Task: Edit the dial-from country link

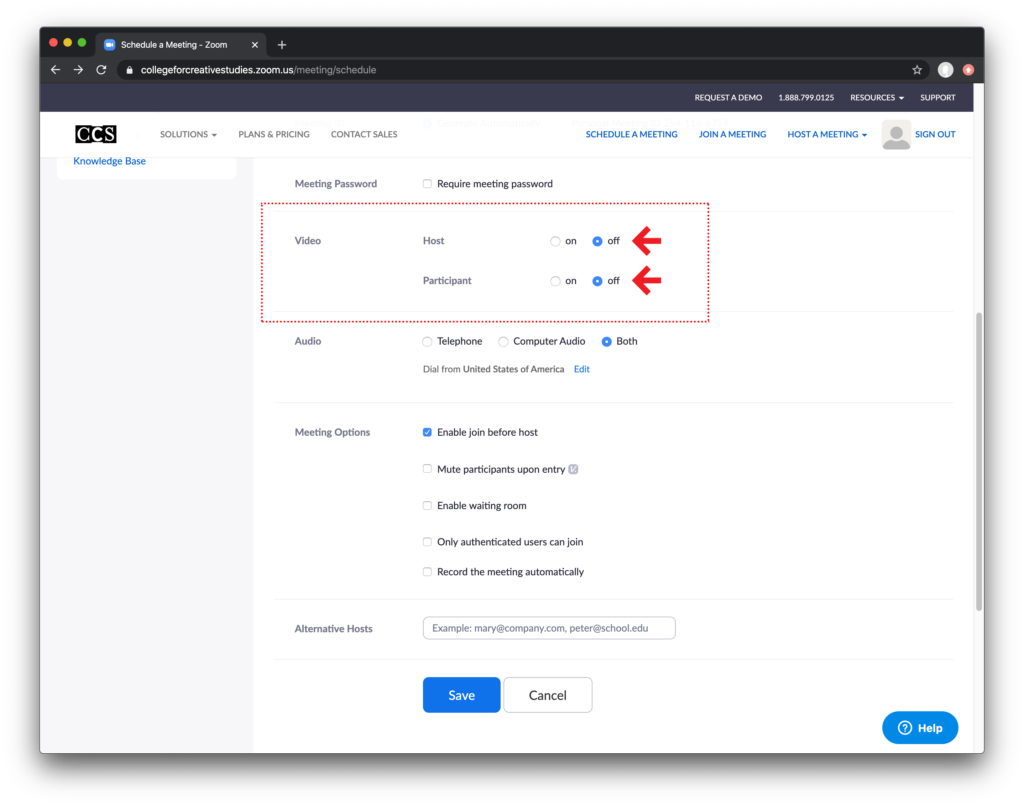Action: pyautogui.click(x=581, y=369)
